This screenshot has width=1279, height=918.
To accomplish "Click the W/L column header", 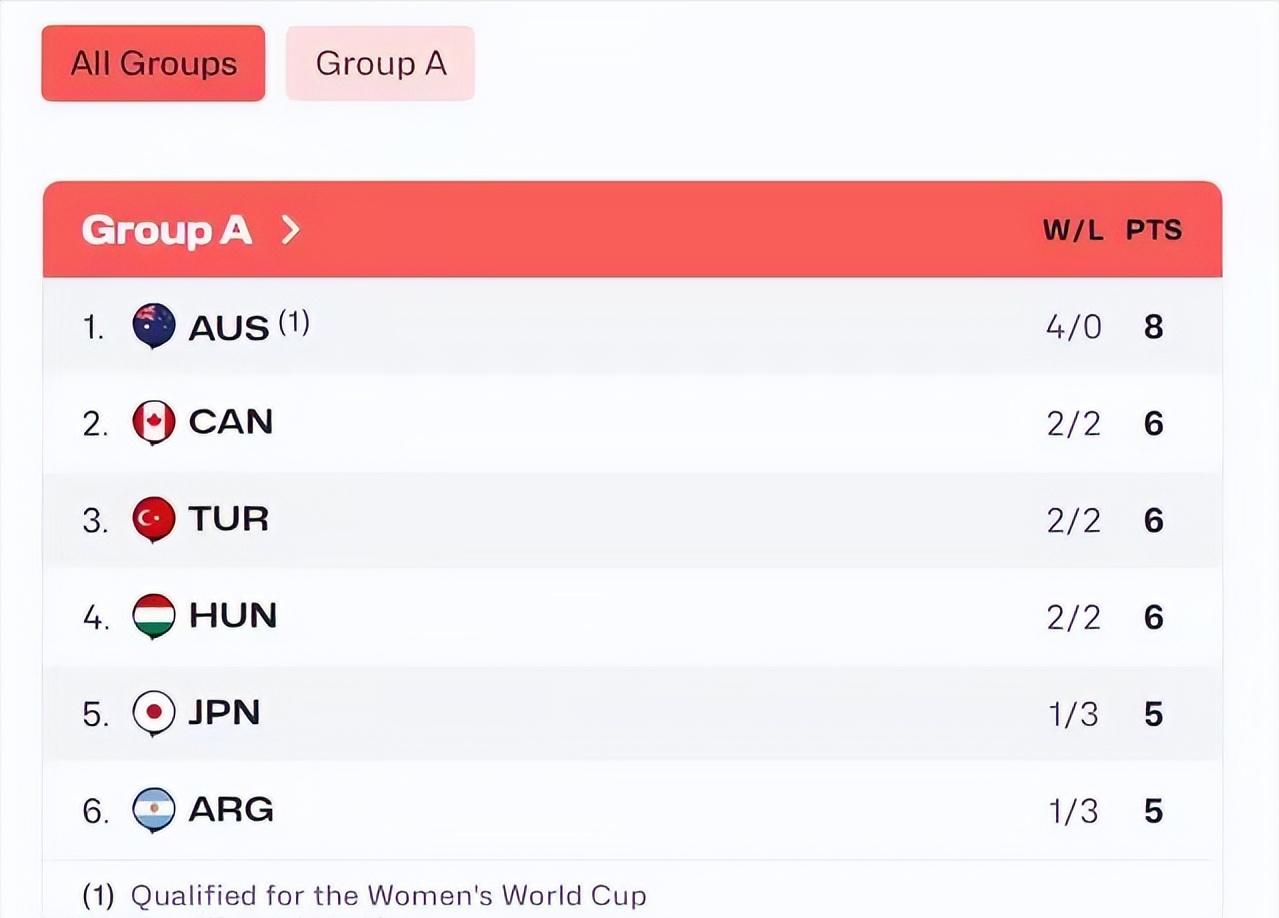I will tap(1073, 231).
